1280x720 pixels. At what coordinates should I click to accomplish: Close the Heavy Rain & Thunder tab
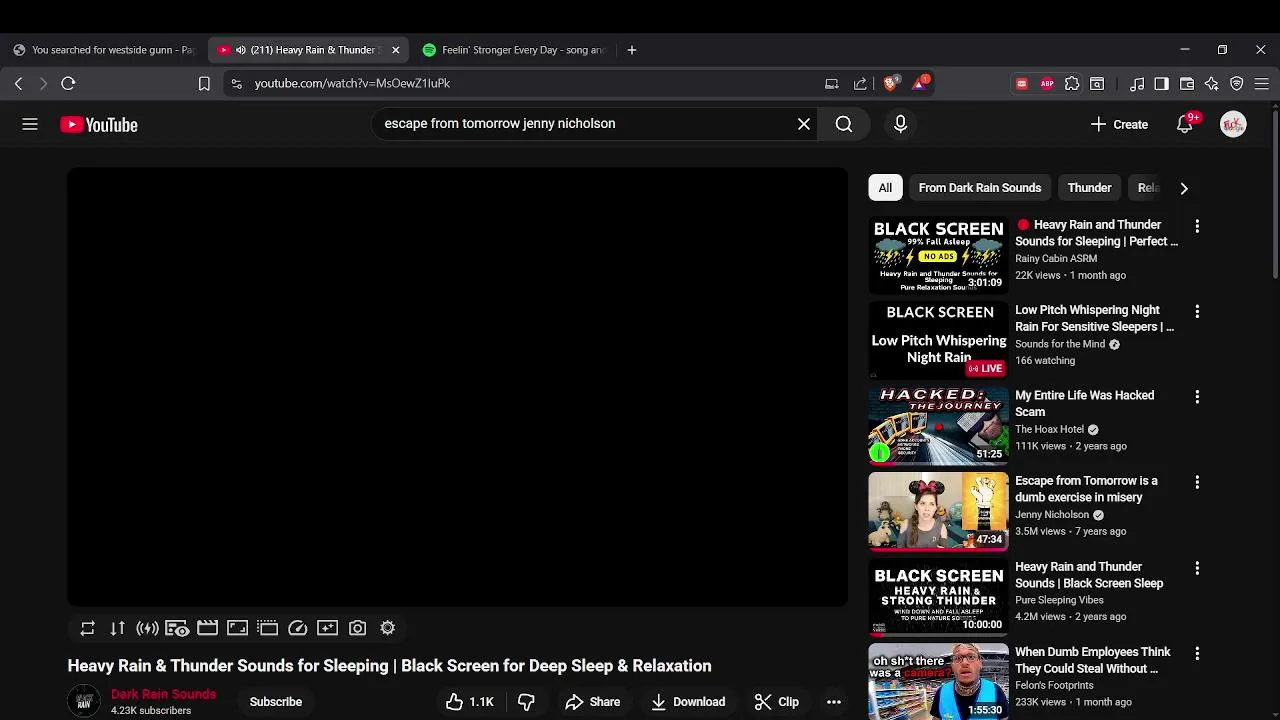tap(395, 50)
